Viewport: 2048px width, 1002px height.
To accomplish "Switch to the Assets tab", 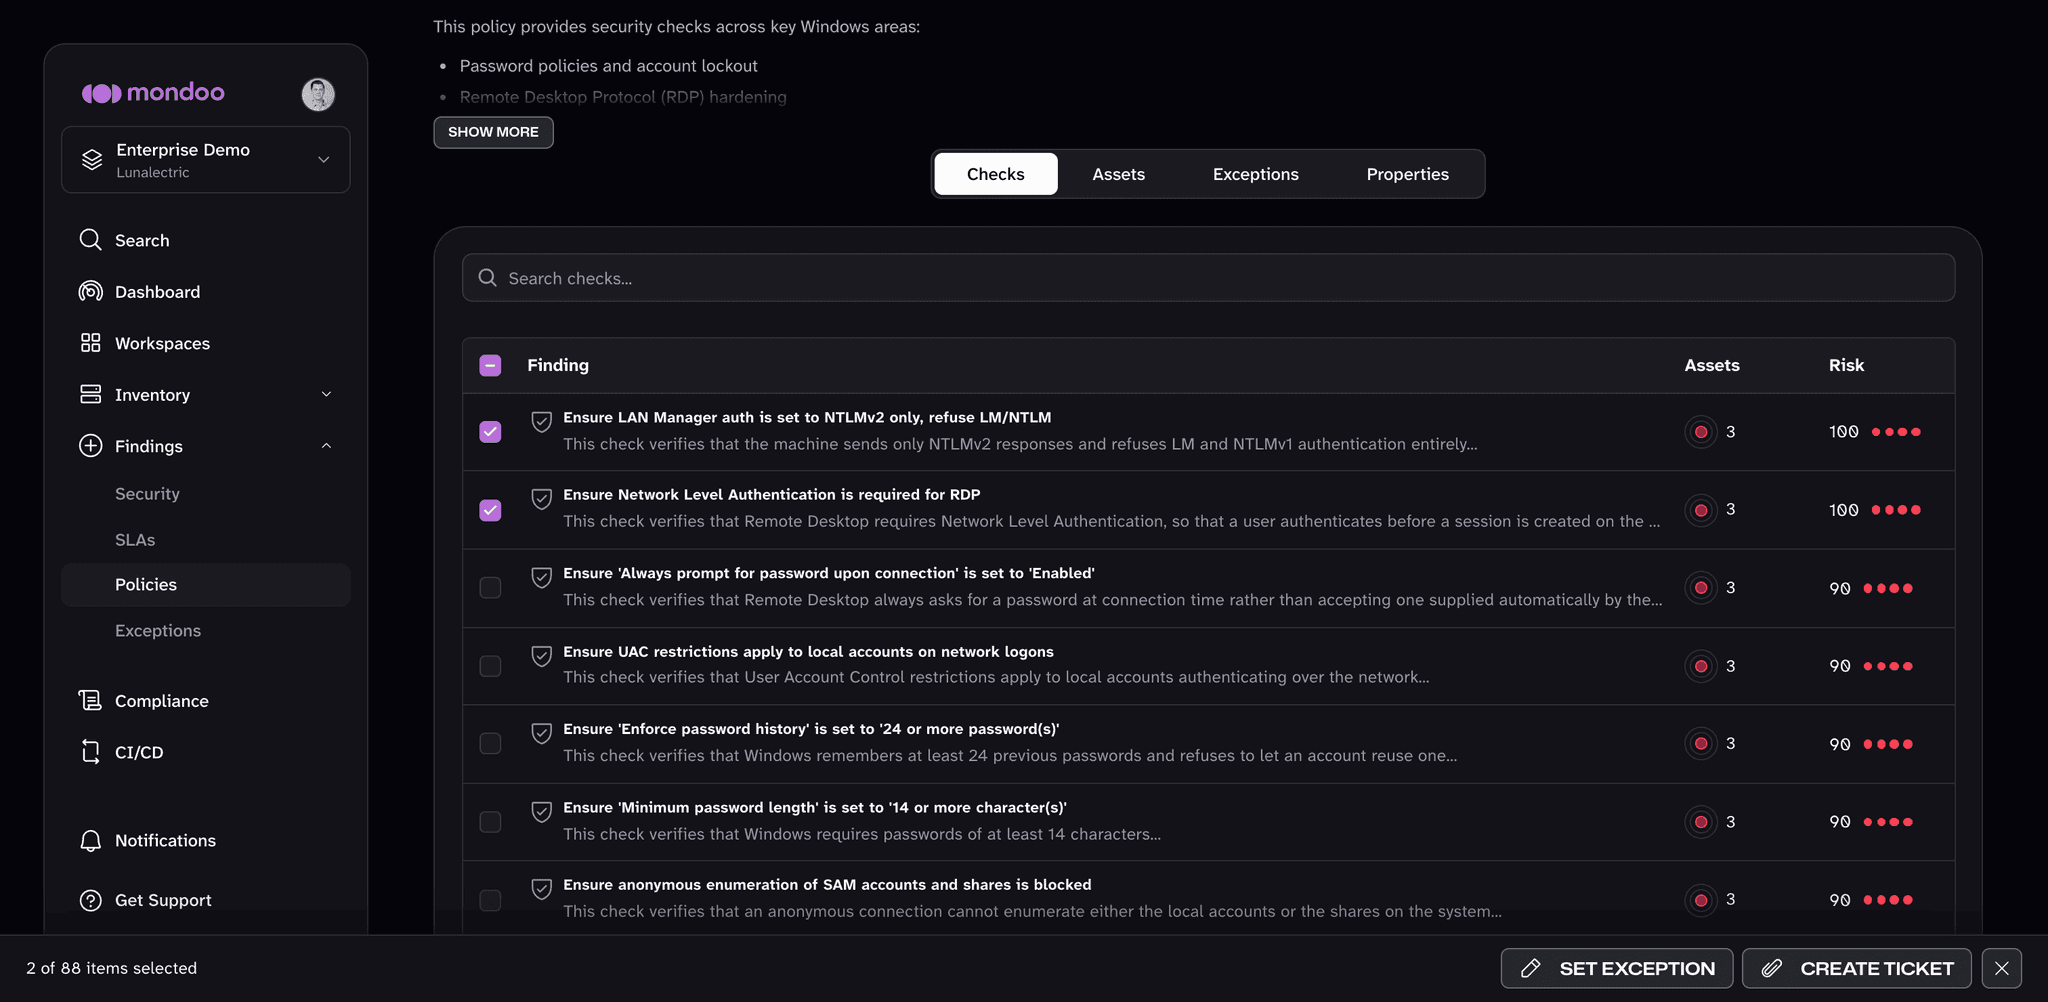I will (x=1118, y=174).
